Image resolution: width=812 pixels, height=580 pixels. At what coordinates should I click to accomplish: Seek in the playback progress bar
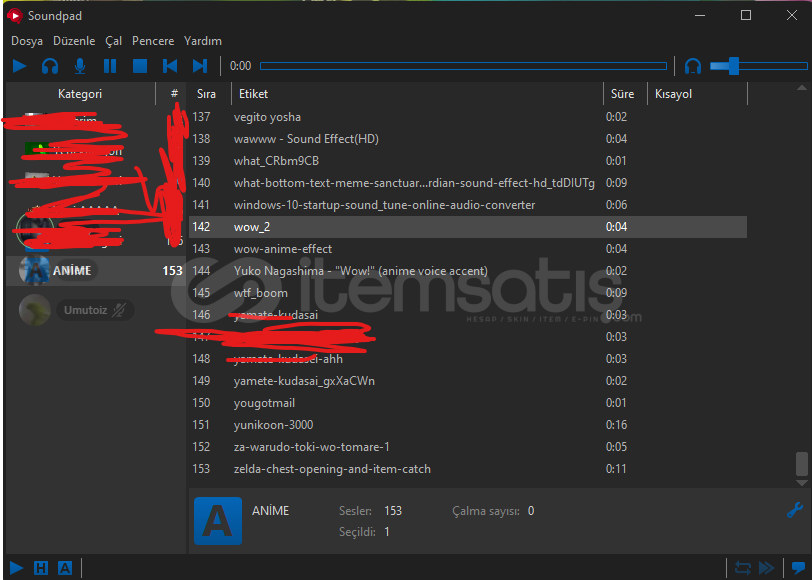pos(463,66)
